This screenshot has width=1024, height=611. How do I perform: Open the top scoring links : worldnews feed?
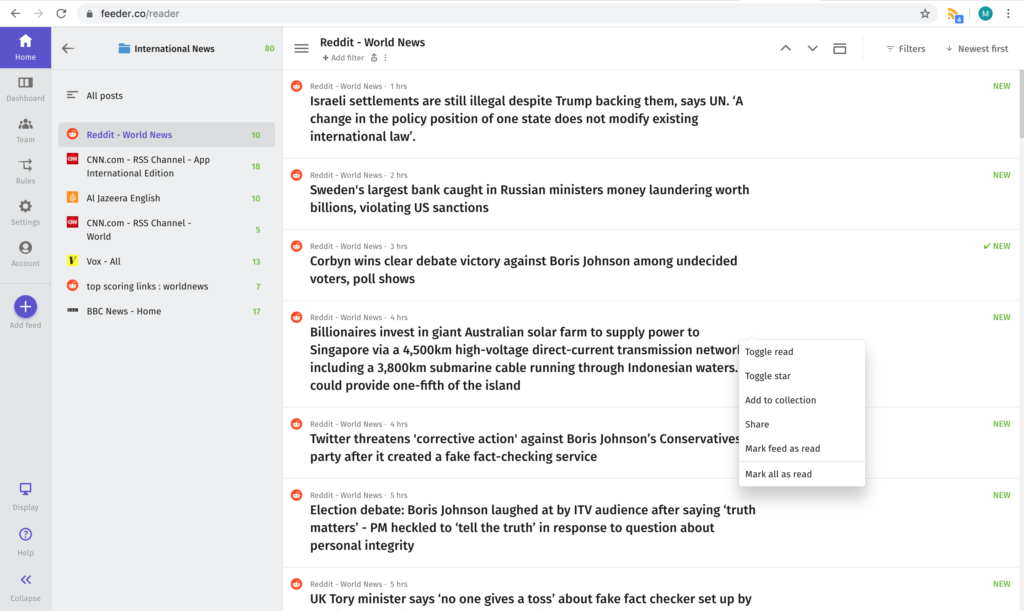[x=167, y=286]
